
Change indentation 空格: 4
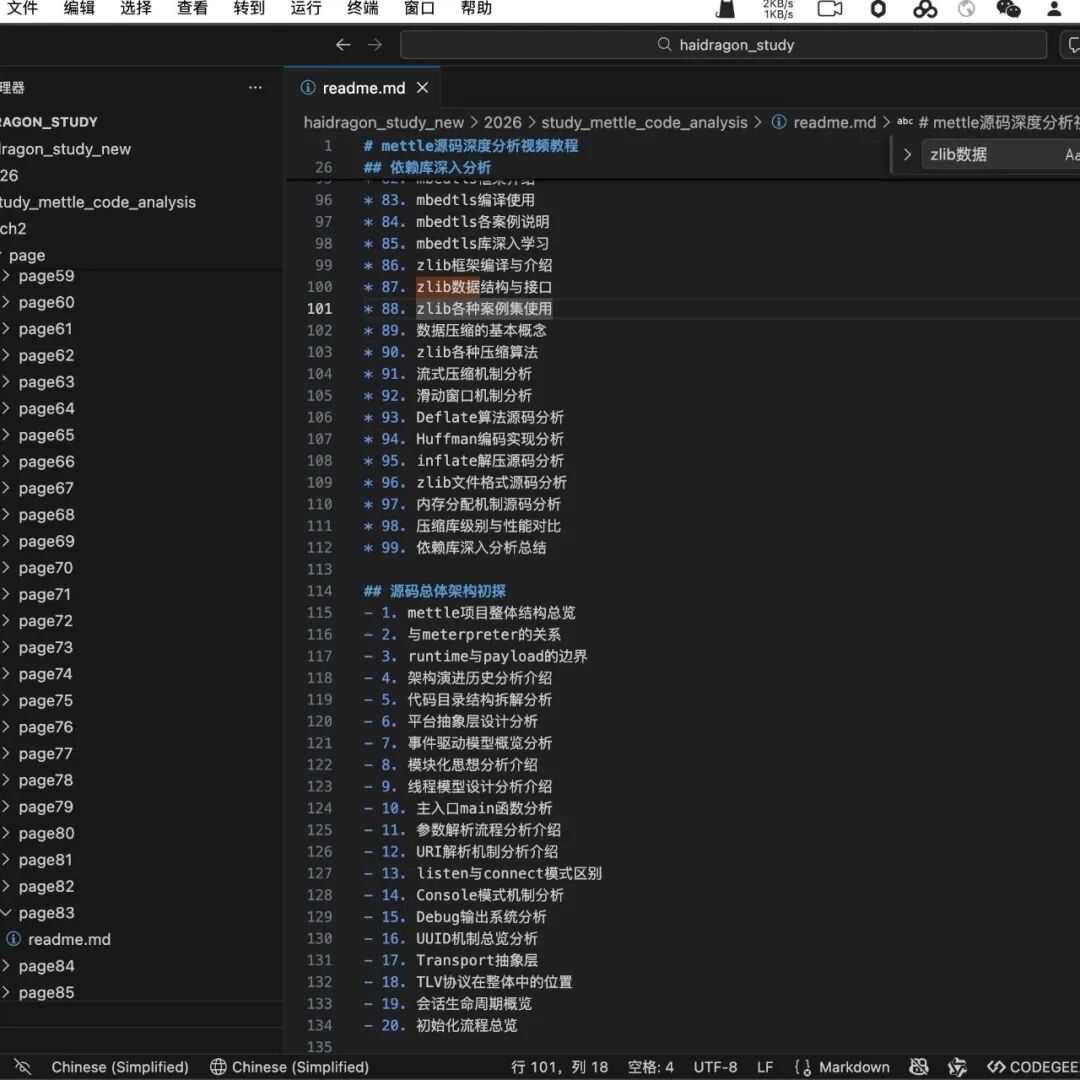click(x=650, y=1068)
